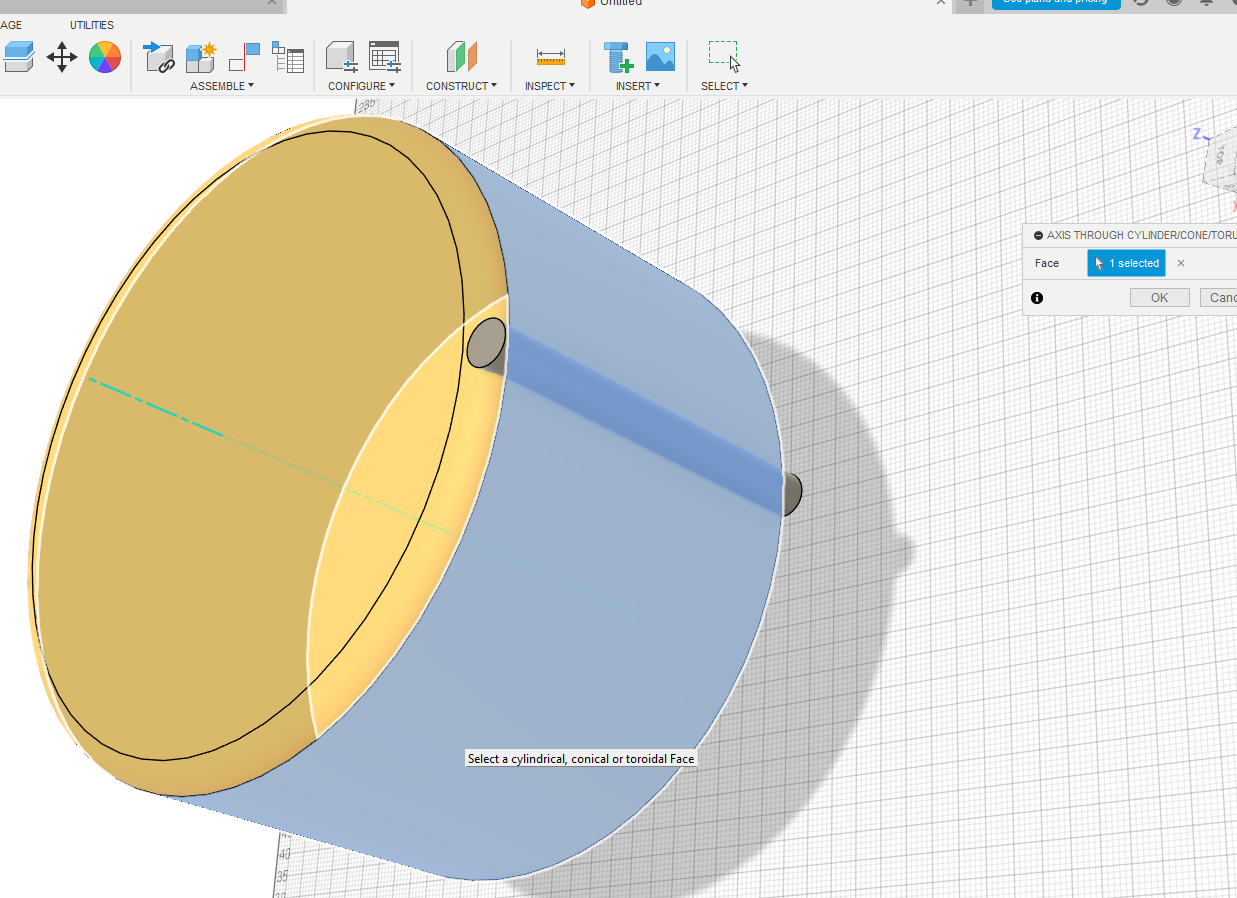Click the Move/Copy four-arrow icon

tap(62, 57)
